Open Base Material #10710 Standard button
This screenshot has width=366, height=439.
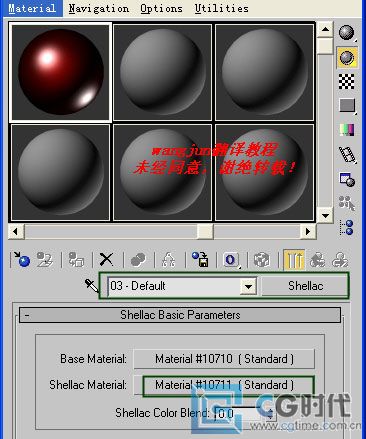224,359
